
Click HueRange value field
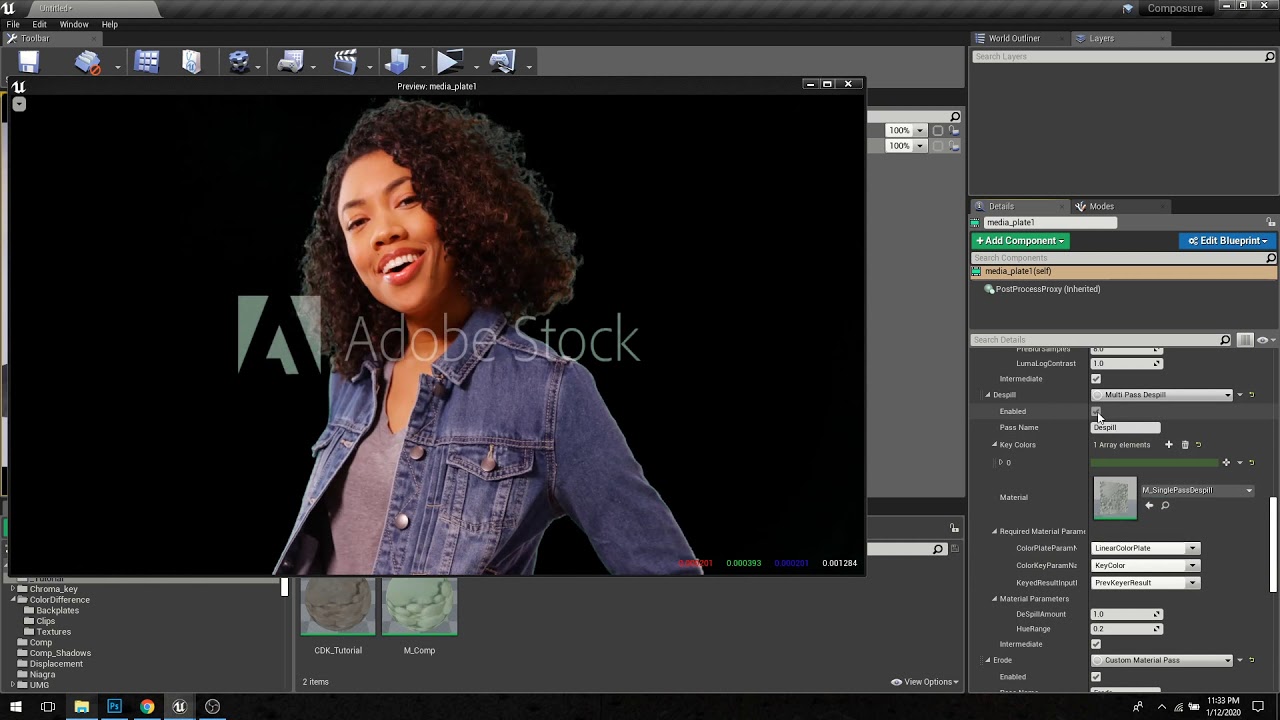pyautogui.click(x=1126, y=629)
